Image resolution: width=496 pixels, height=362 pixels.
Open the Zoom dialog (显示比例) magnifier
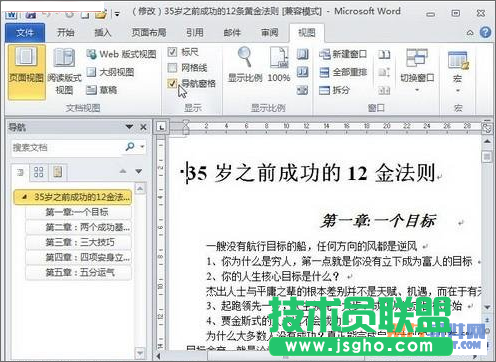tap(245, 65)
